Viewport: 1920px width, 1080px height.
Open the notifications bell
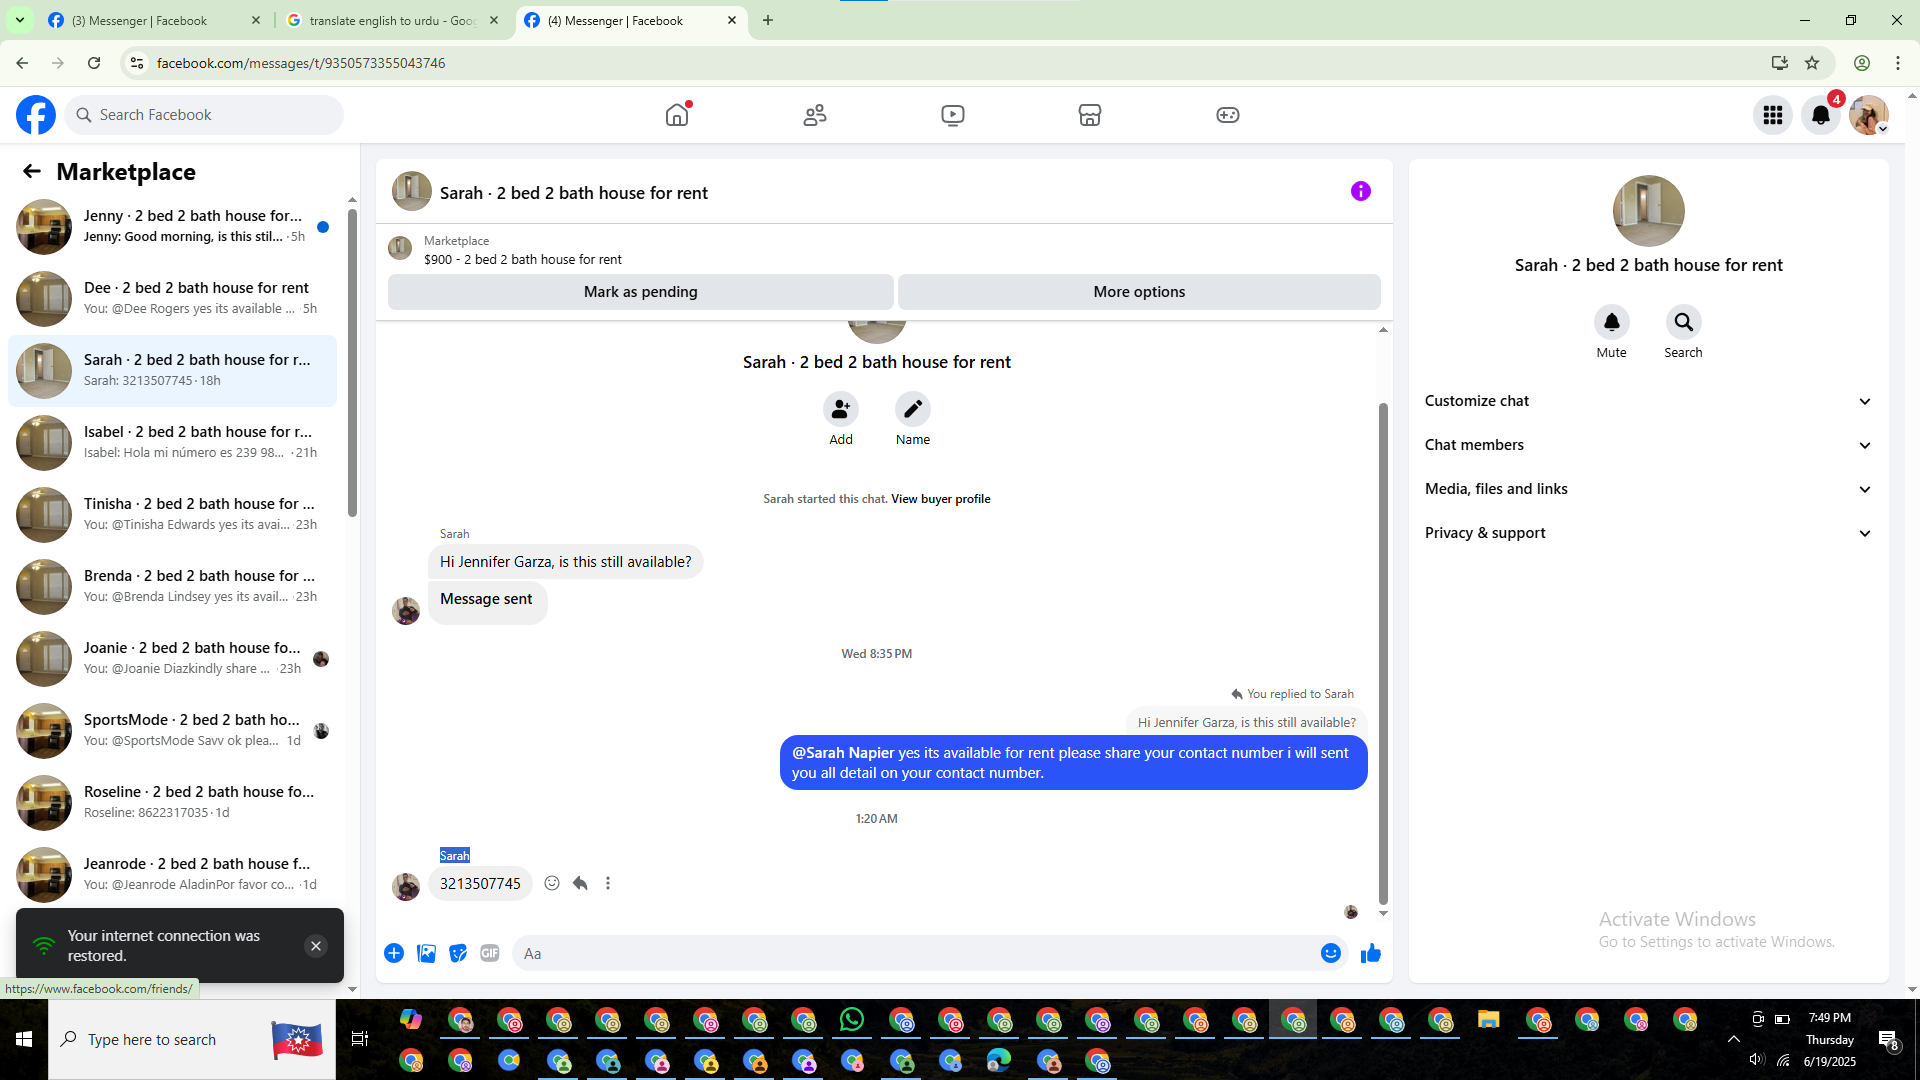[x=1821, y=115]
